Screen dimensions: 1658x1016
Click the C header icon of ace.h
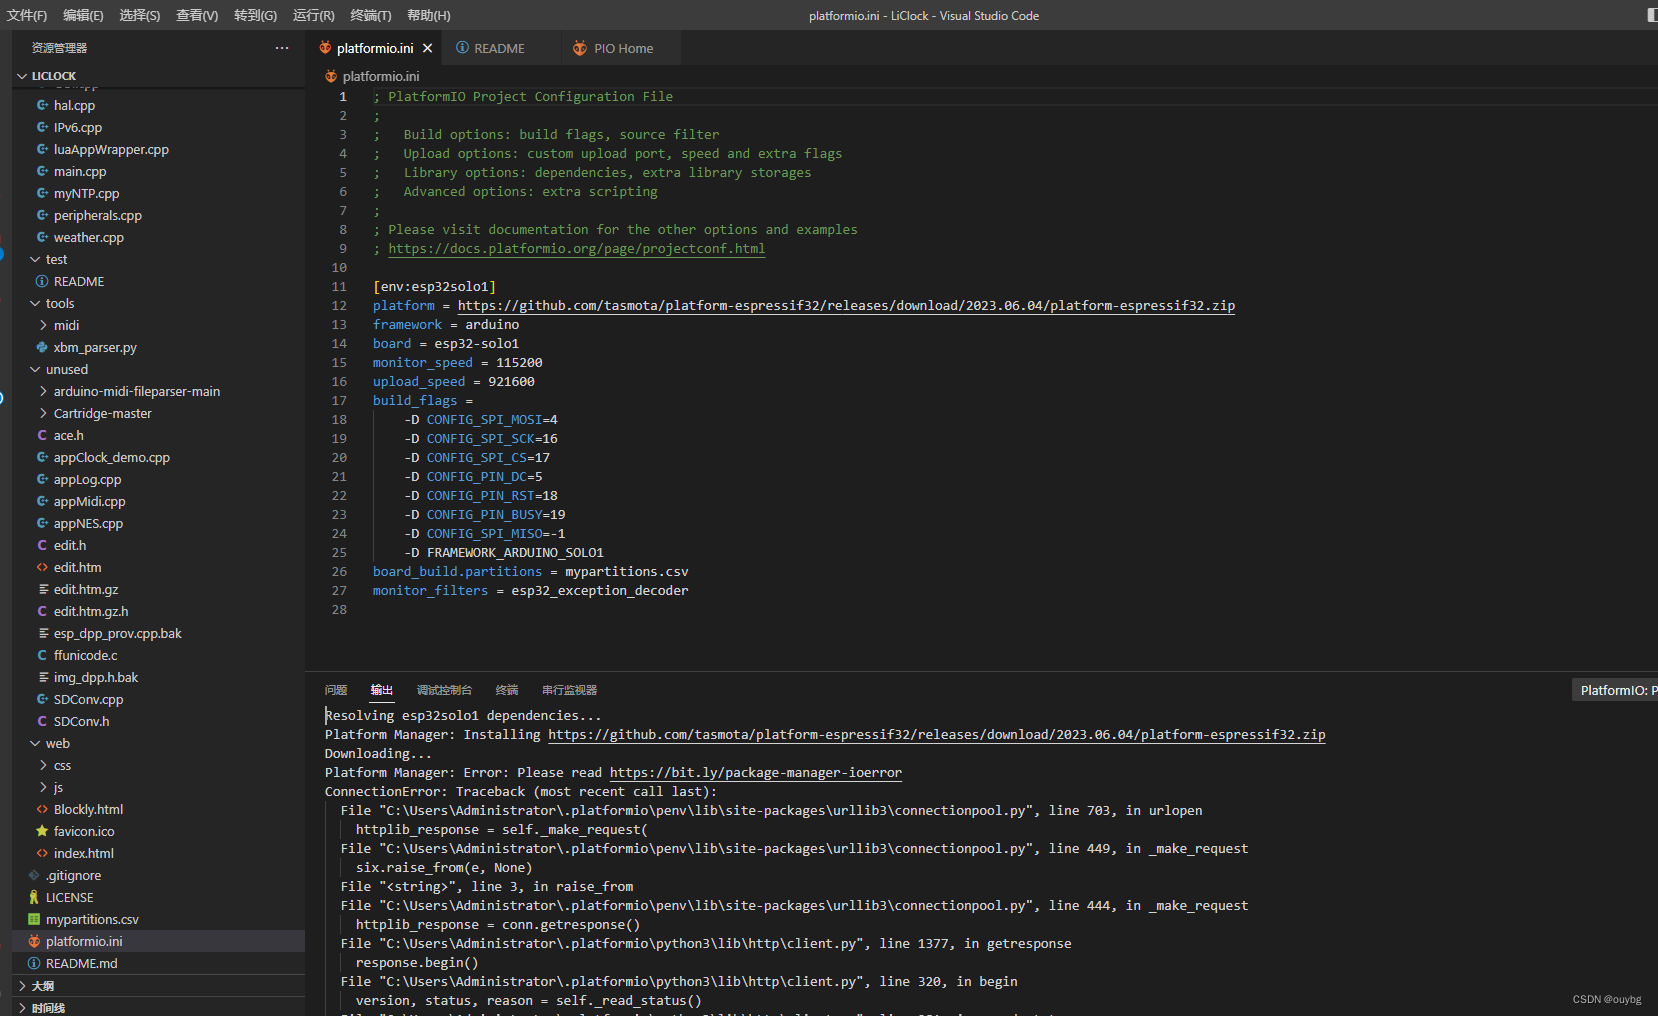pos(42,435)
